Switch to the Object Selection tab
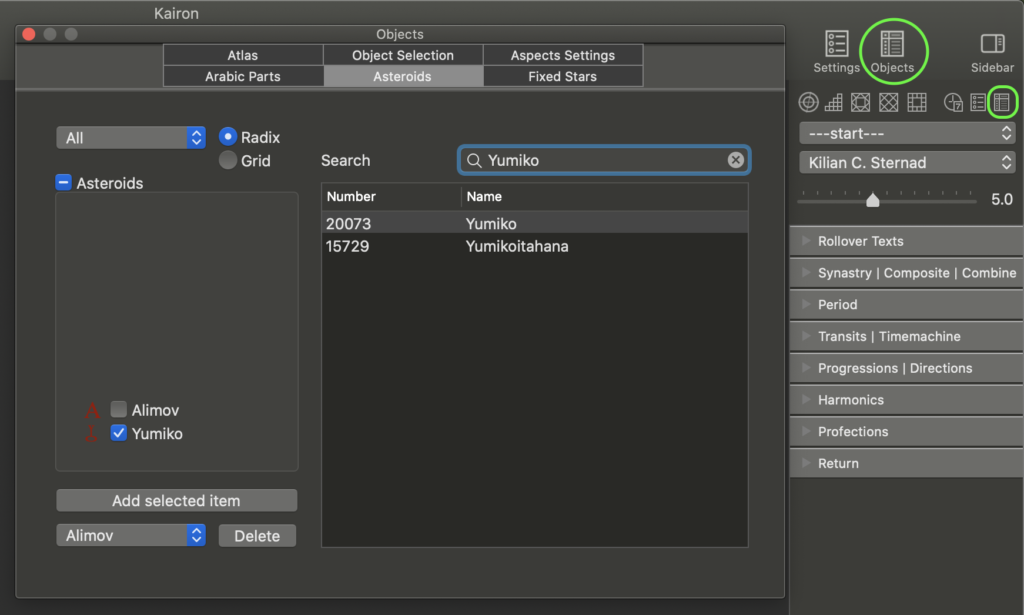The width and height of the screenshot is (1024, 615). pyautogui.click(x=403, y=55)
